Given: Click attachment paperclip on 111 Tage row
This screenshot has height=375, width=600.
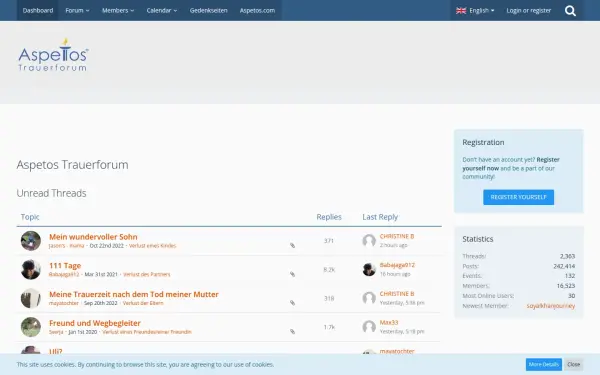Looking at the screenshot, I should pos(292,274).
